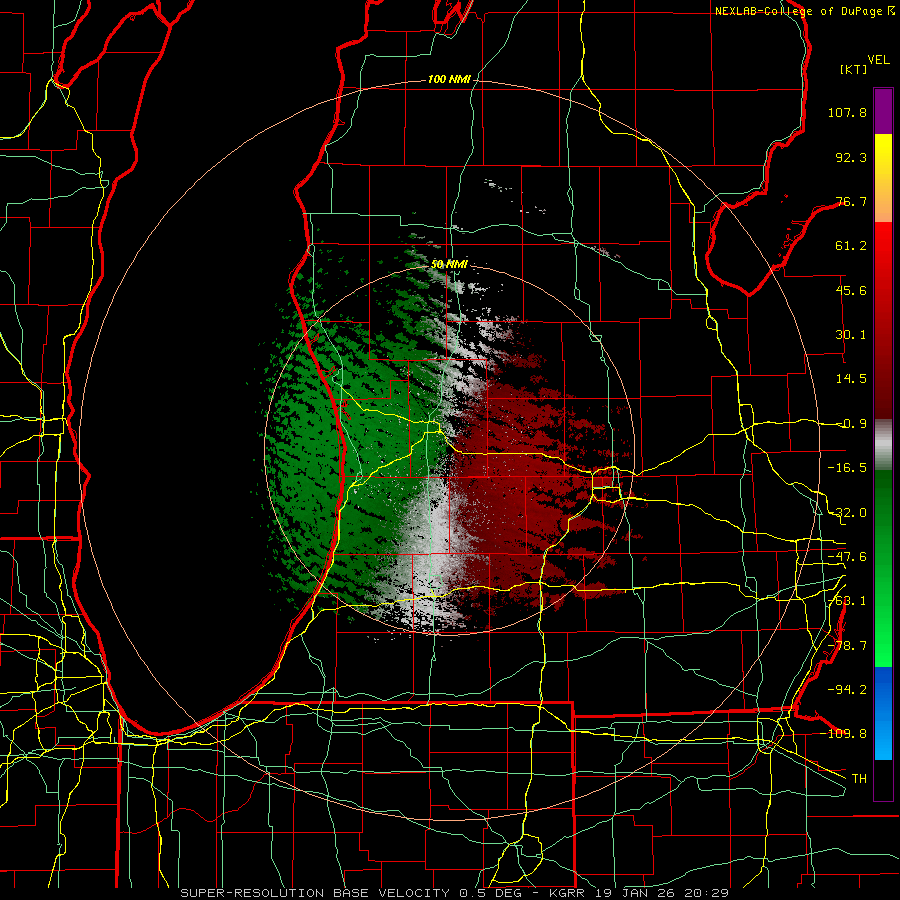900x900 pixels.
Task: Click the 50 NMI range ring label
Action: [449, 265]
